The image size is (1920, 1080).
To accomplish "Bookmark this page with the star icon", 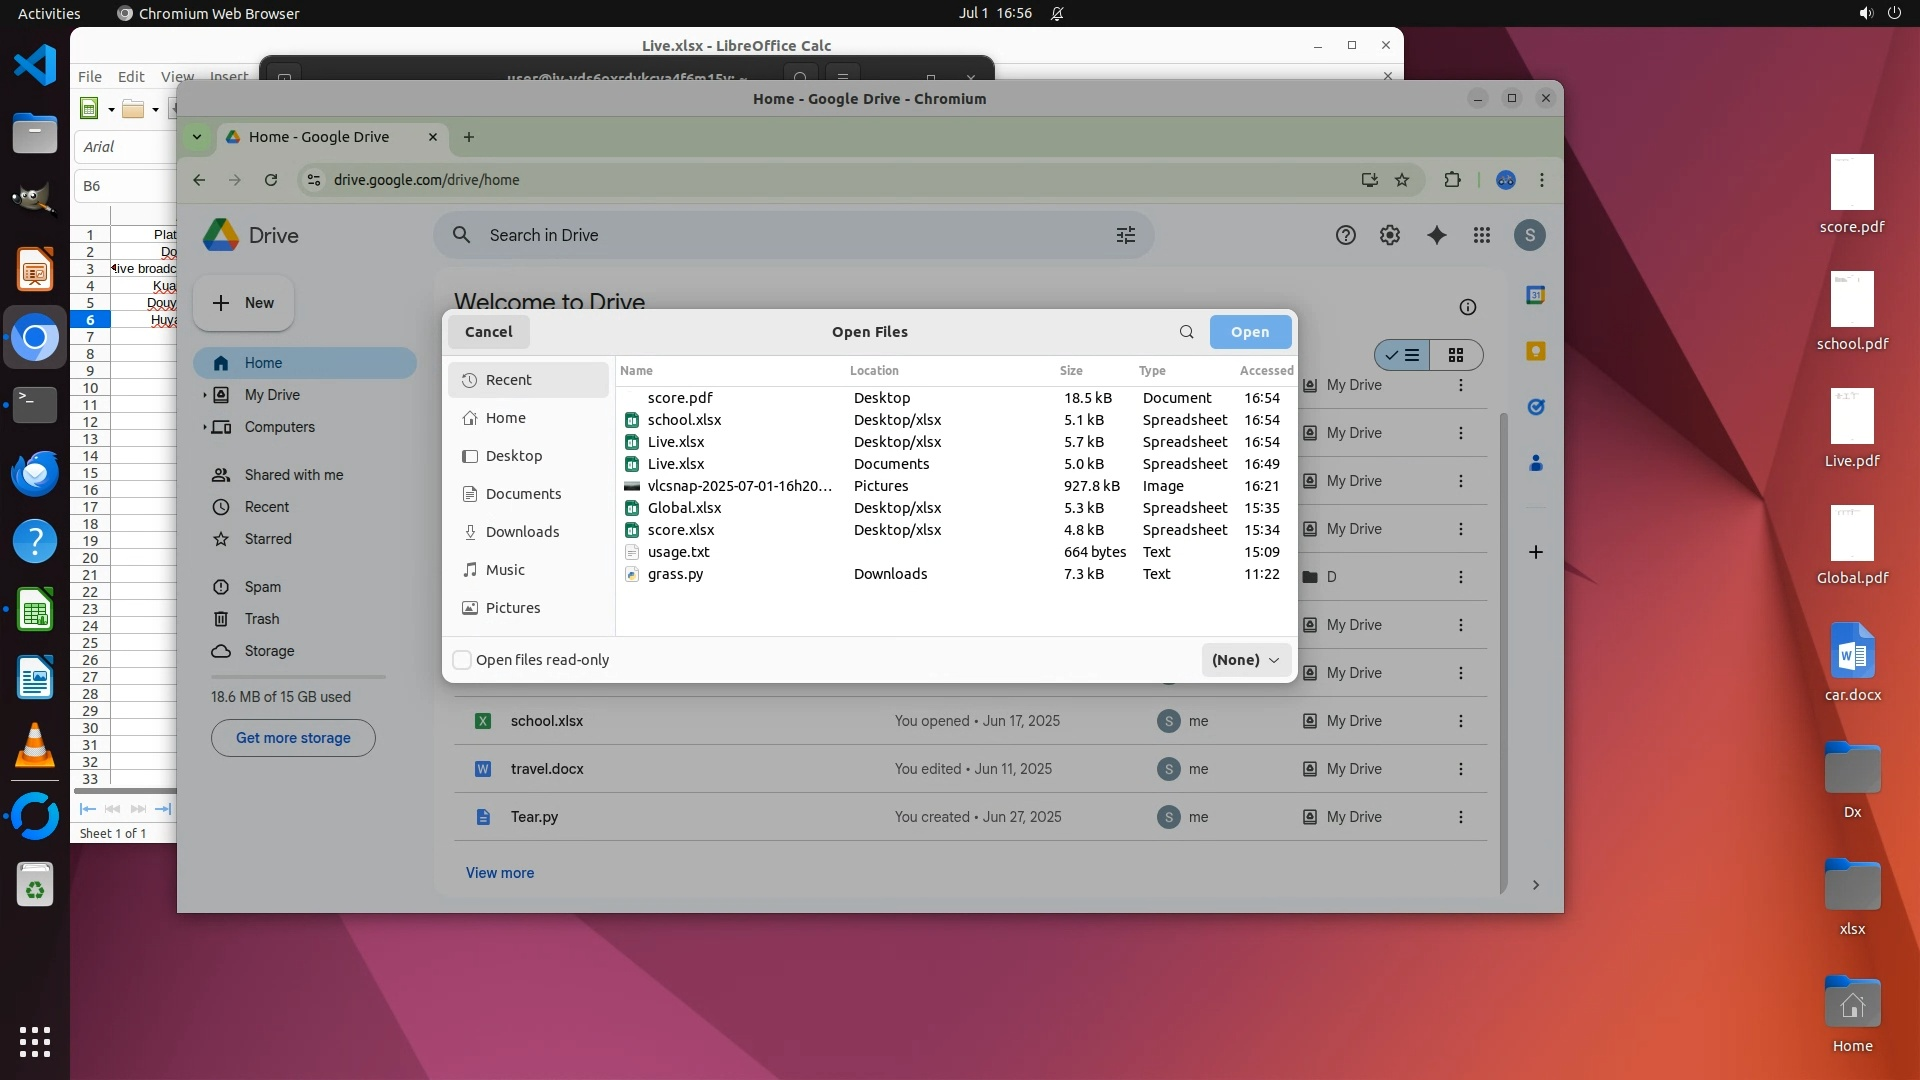I will [x=1402, y=180].
